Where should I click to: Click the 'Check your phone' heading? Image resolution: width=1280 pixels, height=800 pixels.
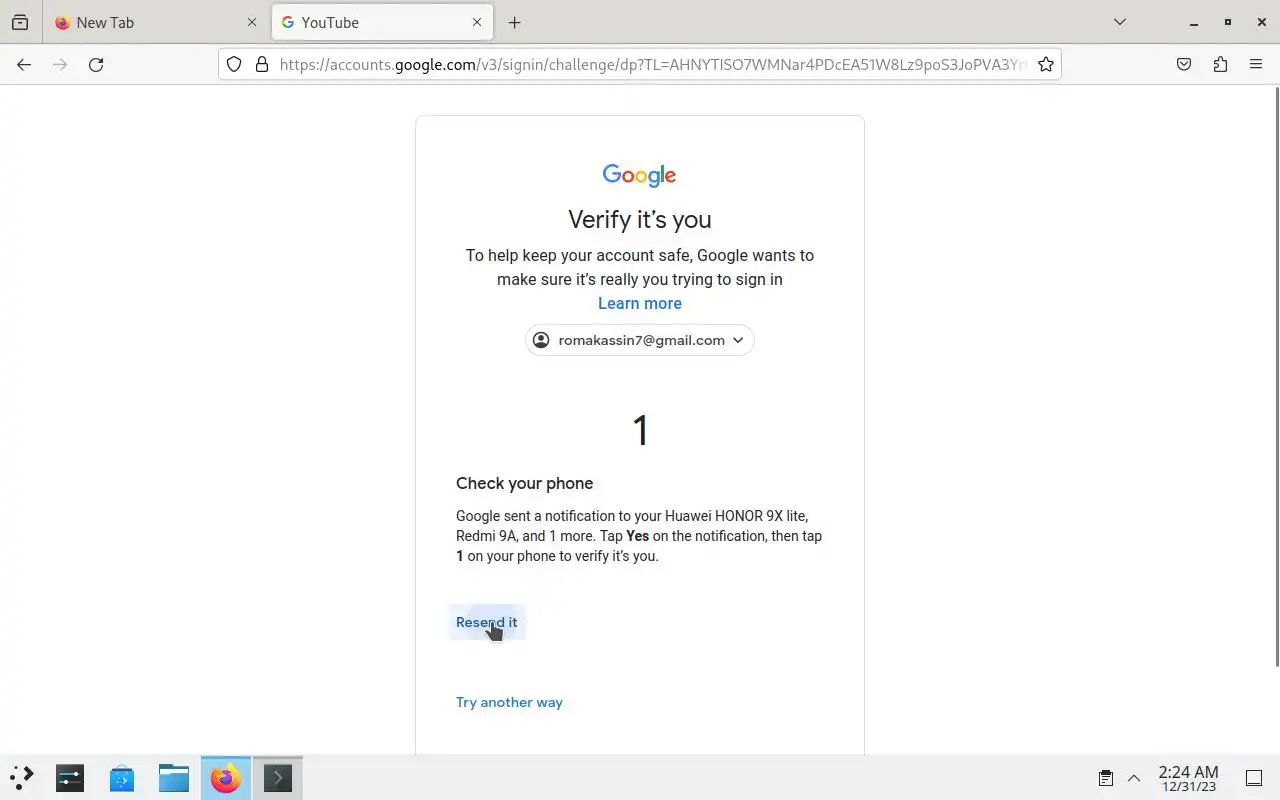click(525, 483)
